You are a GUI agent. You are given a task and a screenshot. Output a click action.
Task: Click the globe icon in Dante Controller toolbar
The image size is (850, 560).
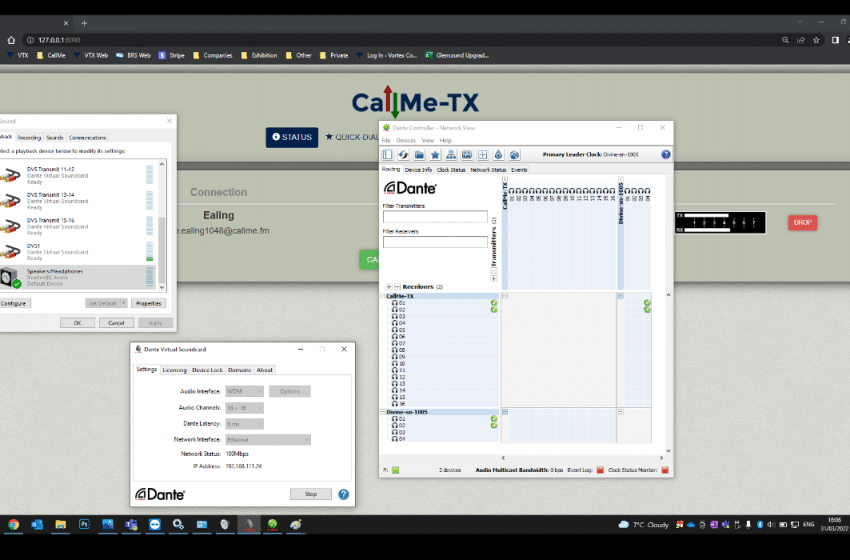[514, 155]
